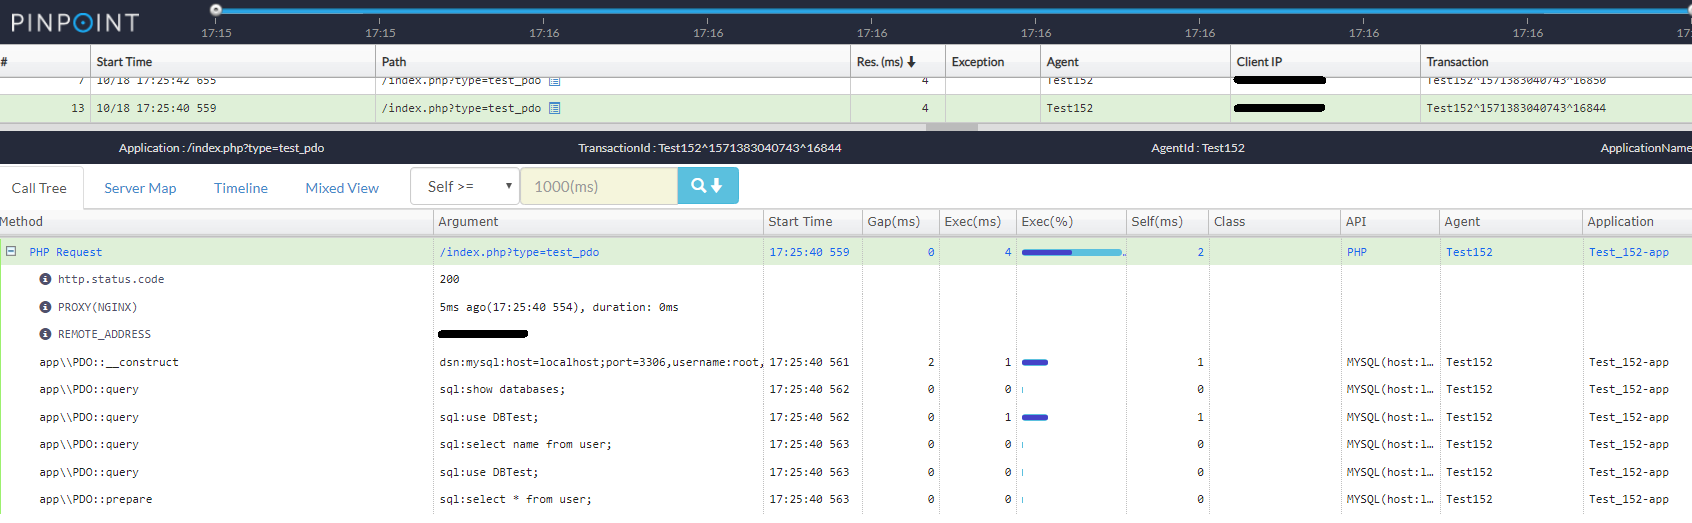The image size is (1692, 523).
Task: Switch to the Call Tree tab
Action: point(39,188)
